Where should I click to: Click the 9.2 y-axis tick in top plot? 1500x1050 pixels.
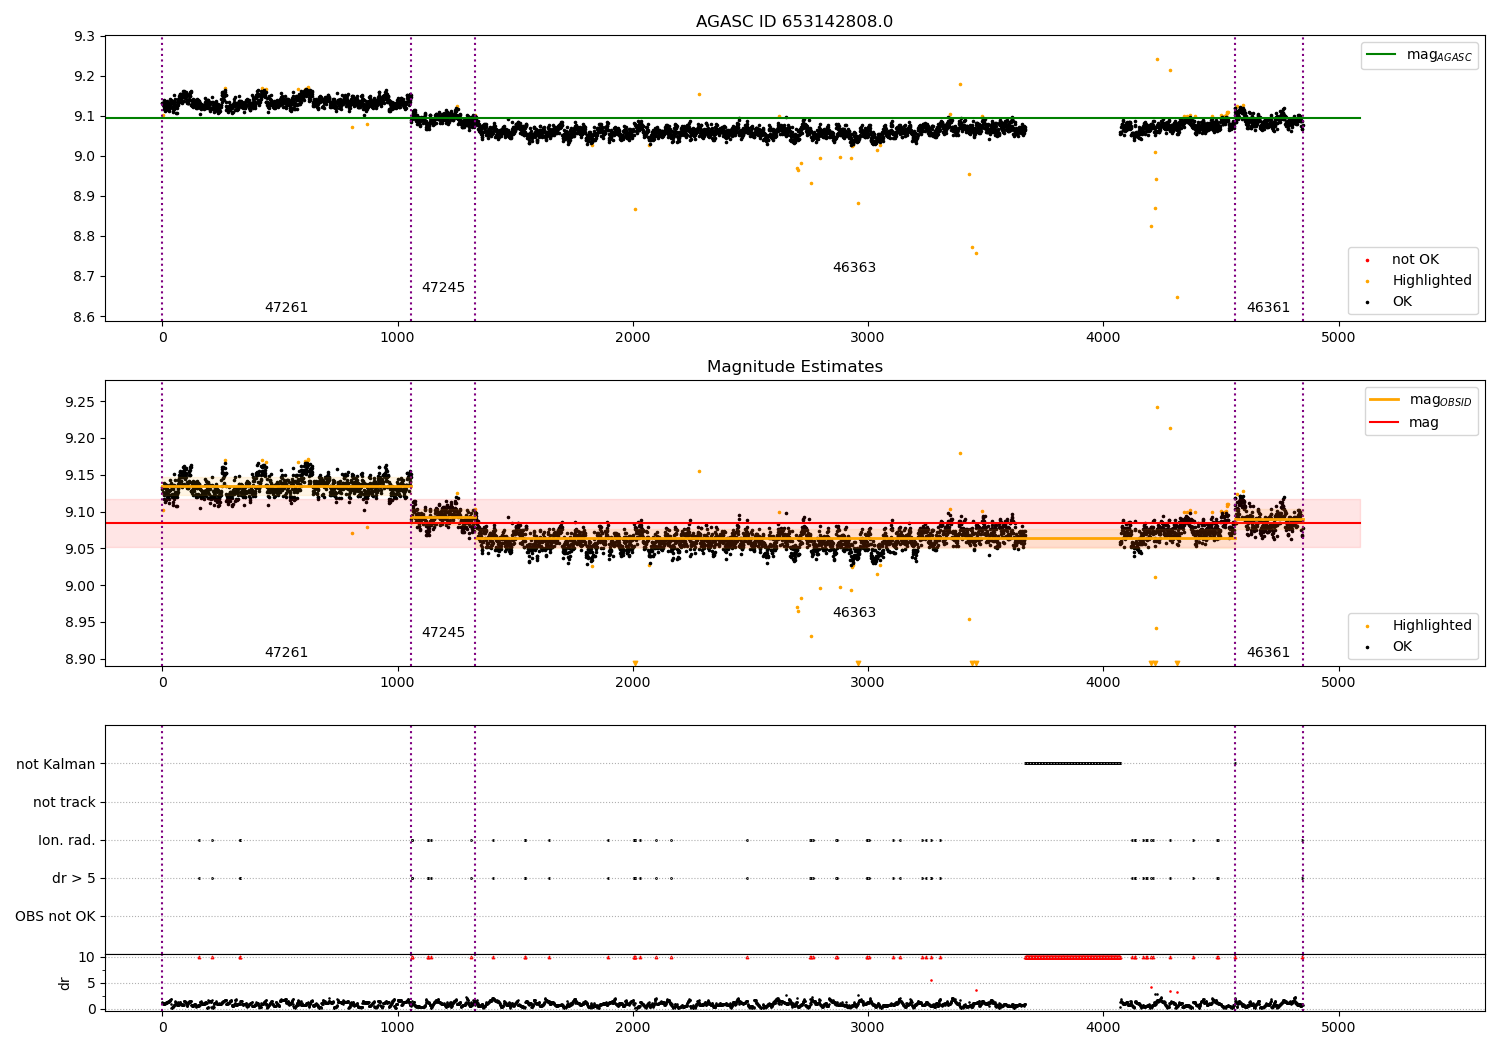coord(85,76)
